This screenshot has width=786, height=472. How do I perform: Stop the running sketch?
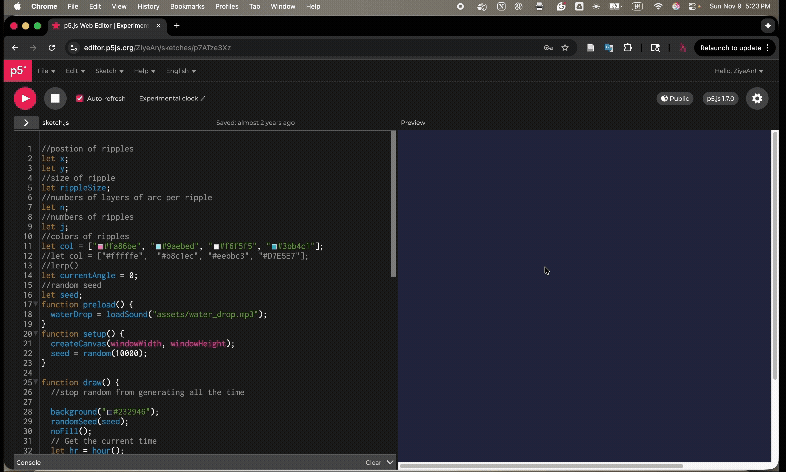coord(55,98)
